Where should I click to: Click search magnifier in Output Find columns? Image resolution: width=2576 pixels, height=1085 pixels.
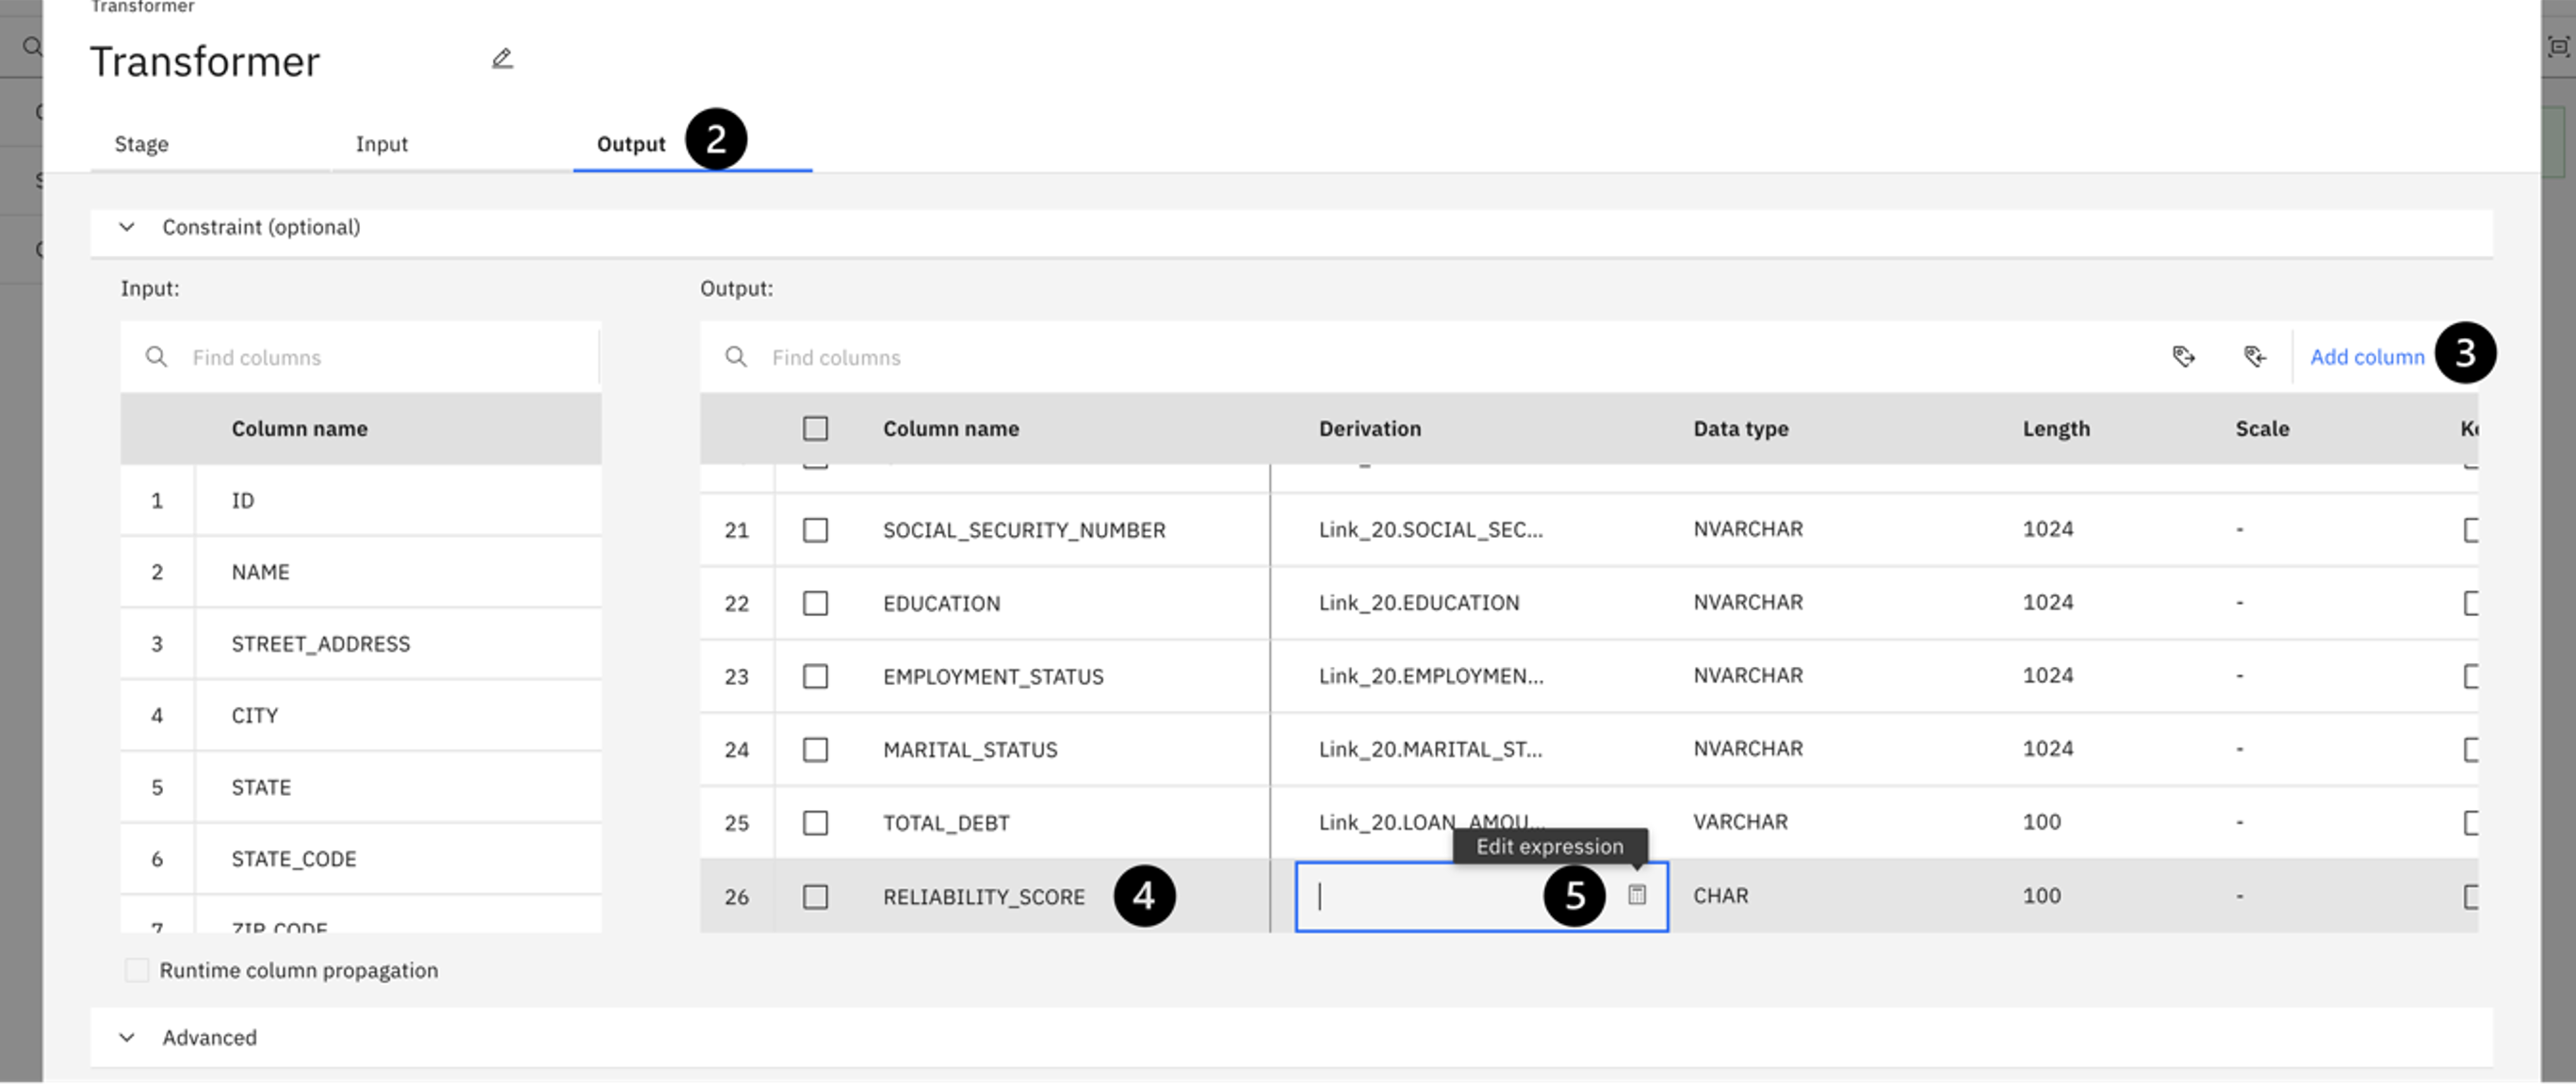[x=736, y=357]
